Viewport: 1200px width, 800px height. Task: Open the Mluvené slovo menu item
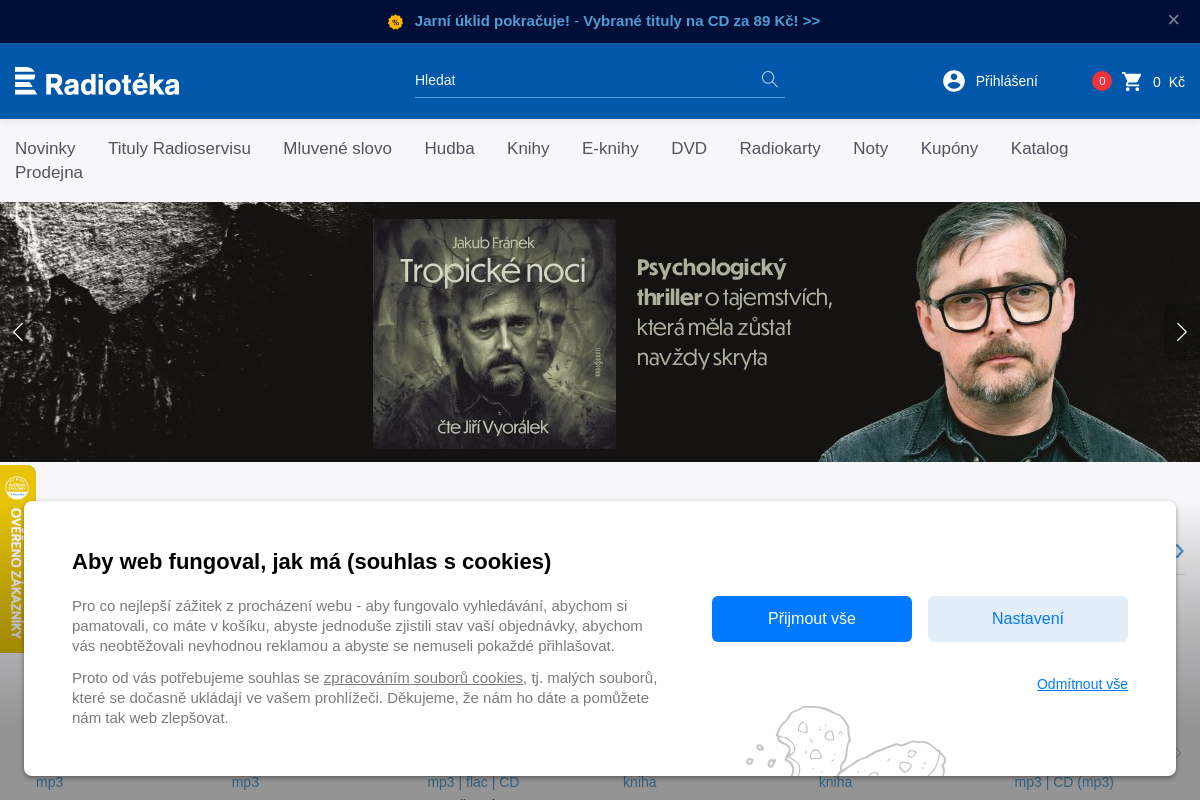coord(337,148)
